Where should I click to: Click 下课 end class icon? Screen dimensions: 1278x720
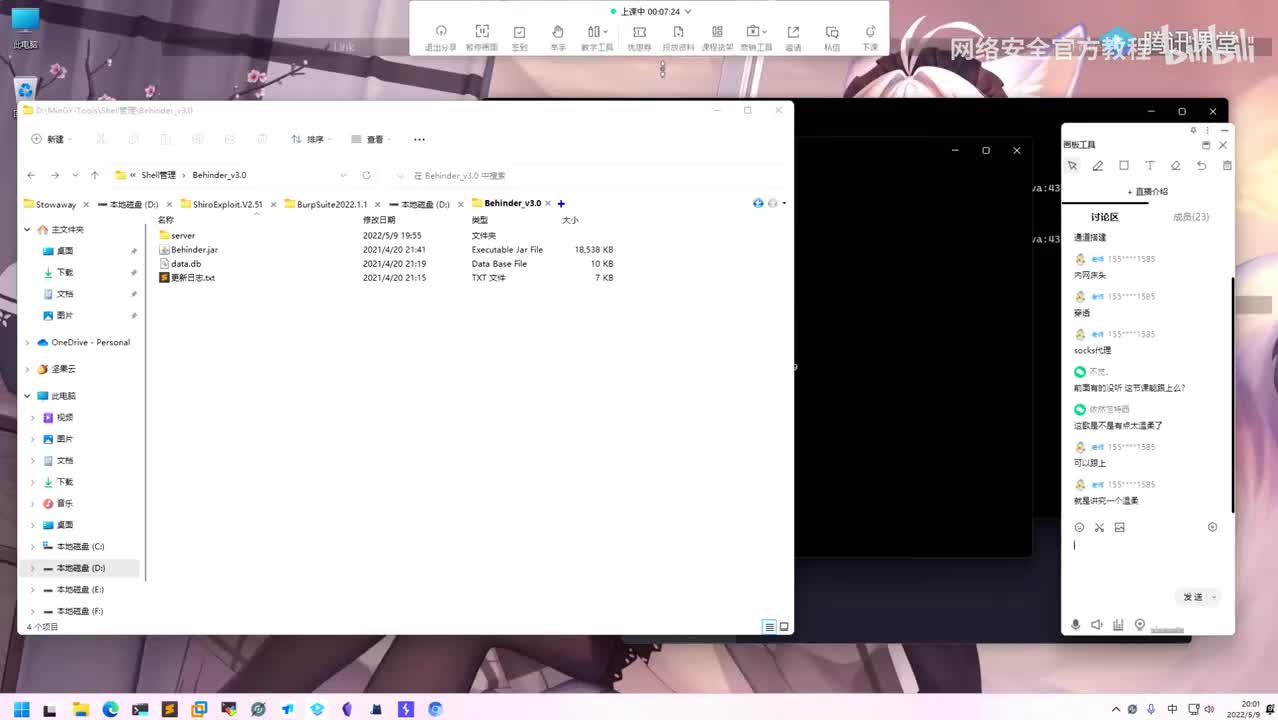click(870, 38)
